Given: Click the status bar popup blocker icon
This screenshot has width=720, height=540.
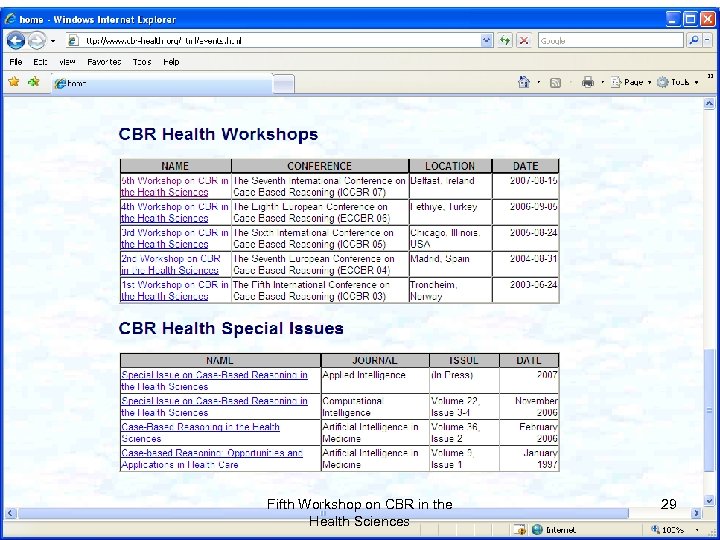Looking at the screenshot, I should pyautogui.click(x=520, y=529).
